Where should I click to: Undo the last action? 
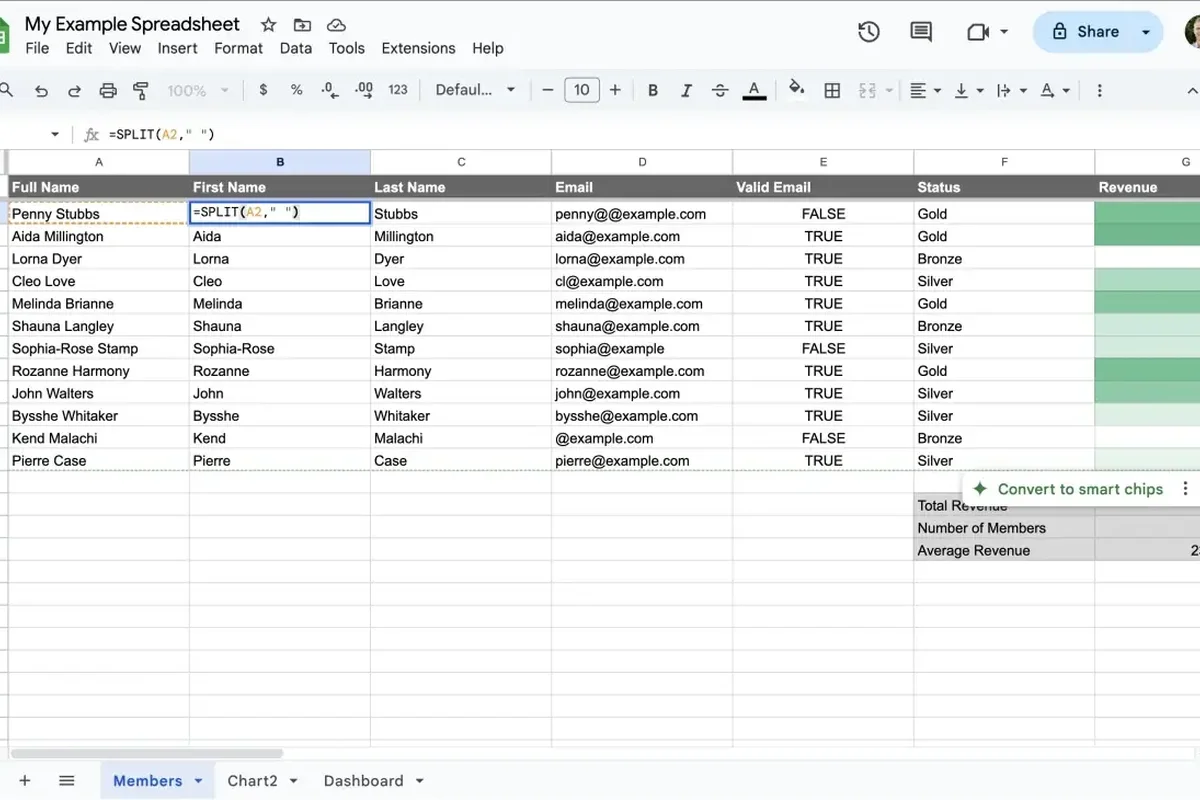point(41,90)
